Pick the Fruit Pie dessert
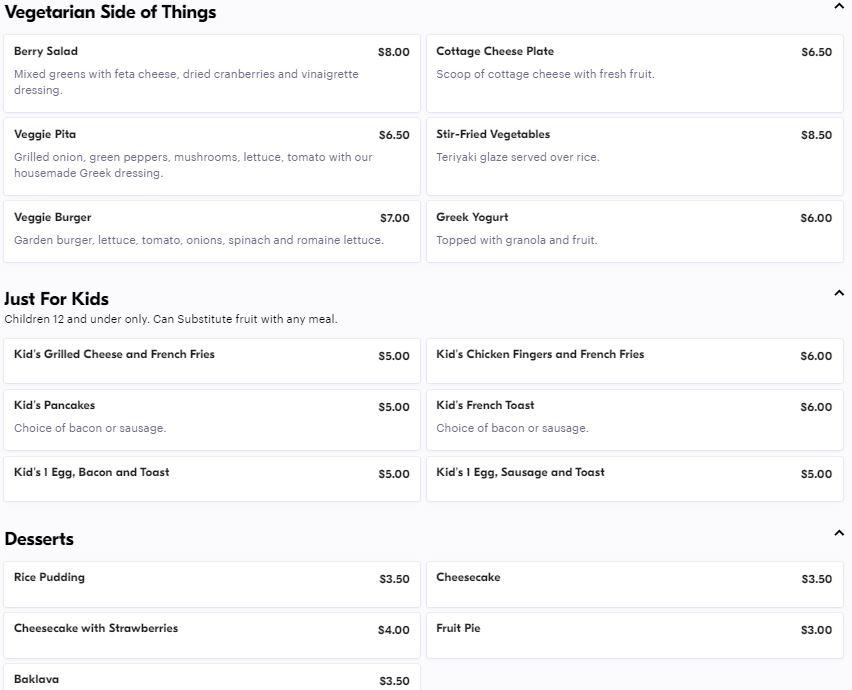The image size is (852, 690). pos(634,634)
